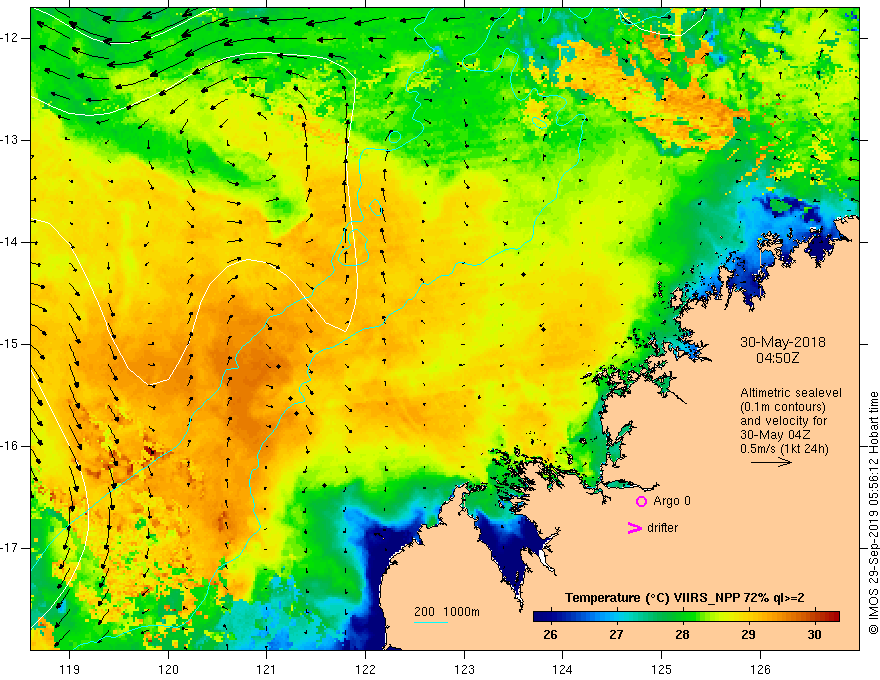This screenshot has width=880, height=680.
Task: Click the color bar value 27
Action: (x=616, y=635)
